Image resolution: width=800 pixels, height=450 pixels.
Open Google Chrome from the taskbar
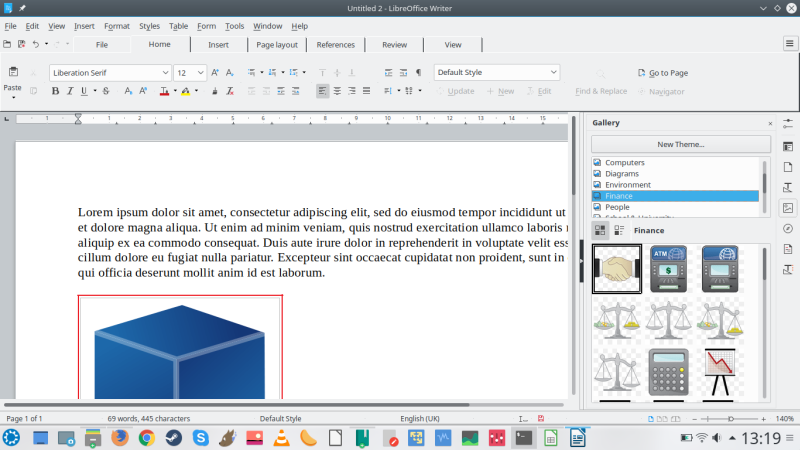(147, 438)
